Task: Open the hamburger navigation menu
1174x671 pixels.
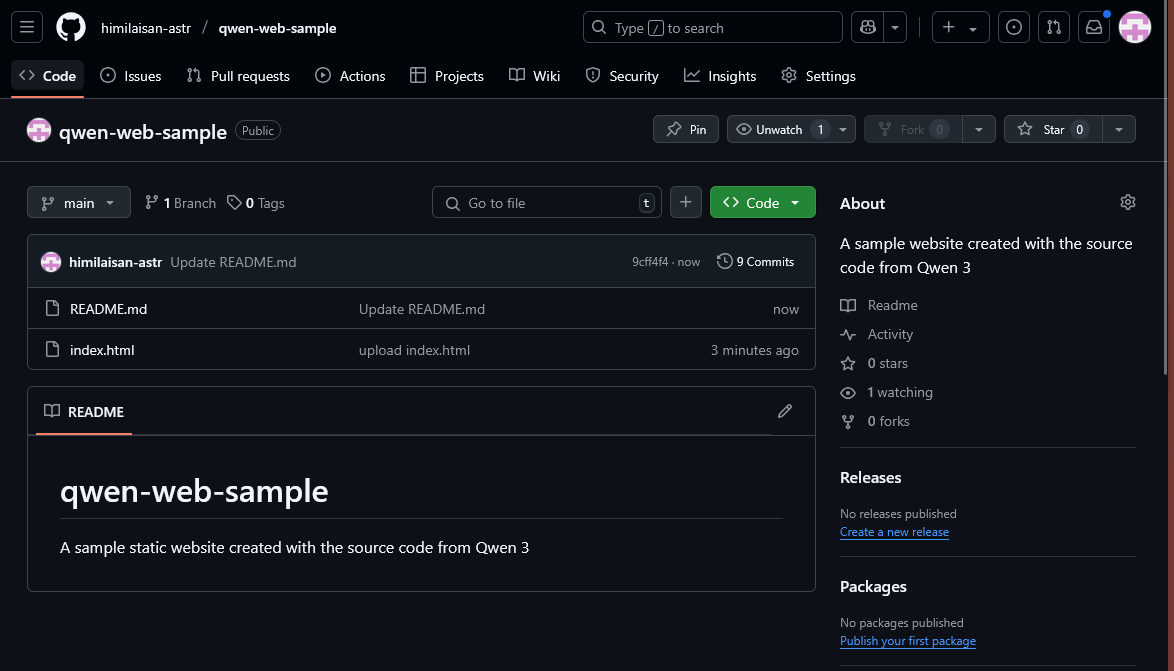Action: tap(27, 28)
